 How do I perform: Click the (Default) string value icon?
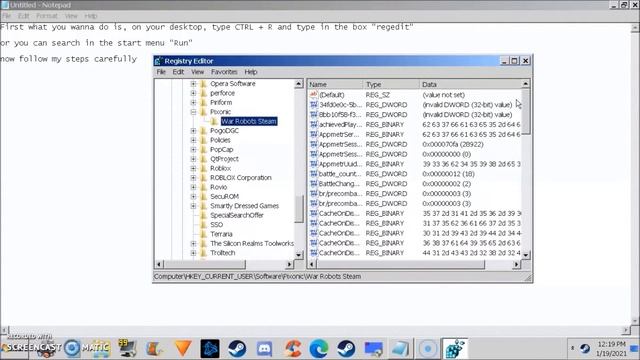pos(313,95)
